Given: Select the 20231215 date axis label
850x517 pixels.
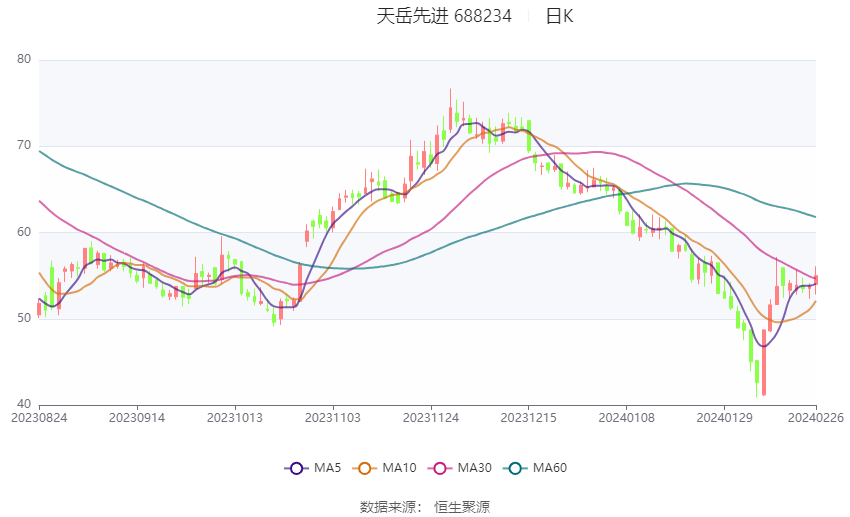Looking at the screenshot, I should [529, 418].
